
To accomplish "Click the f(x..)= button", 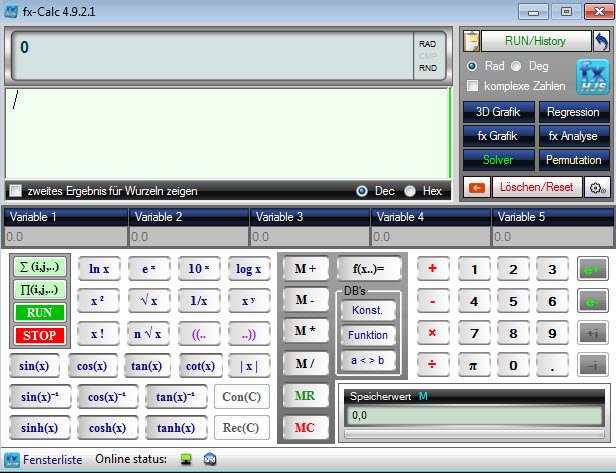I will [x=368, y=269].
